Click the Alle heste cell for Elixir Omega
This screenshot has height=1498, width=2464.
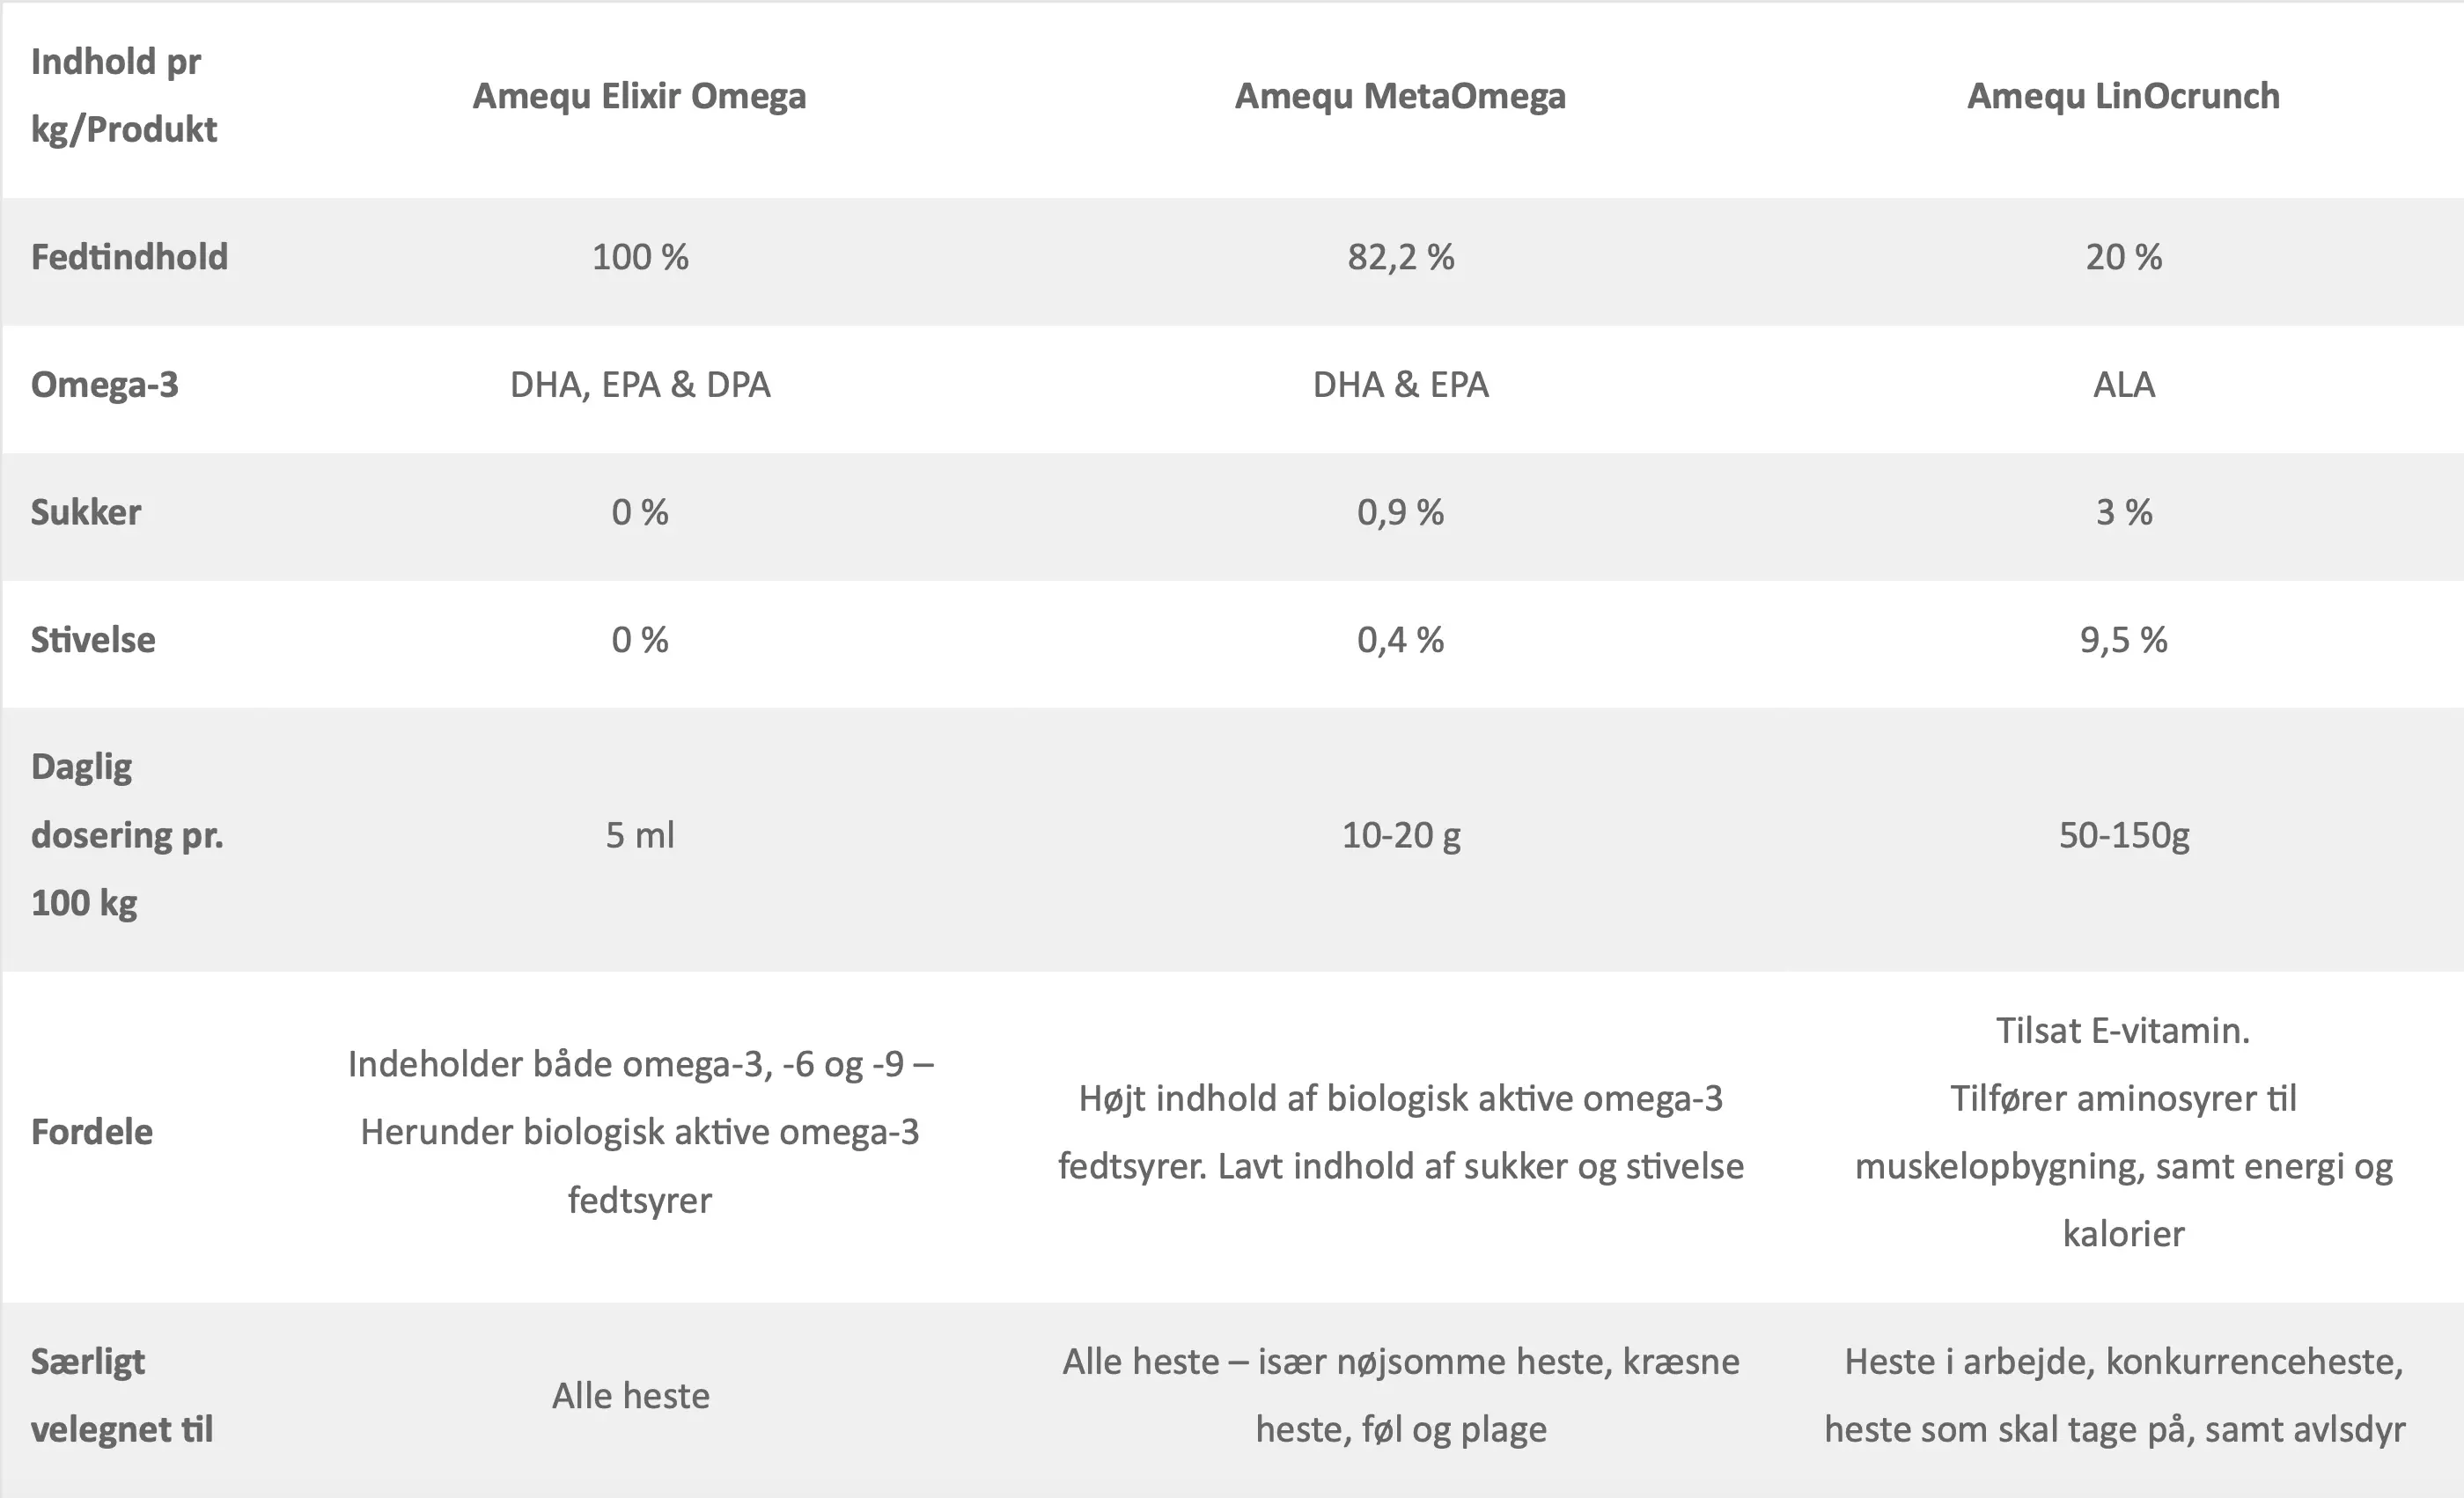[x=631, y=1396]
